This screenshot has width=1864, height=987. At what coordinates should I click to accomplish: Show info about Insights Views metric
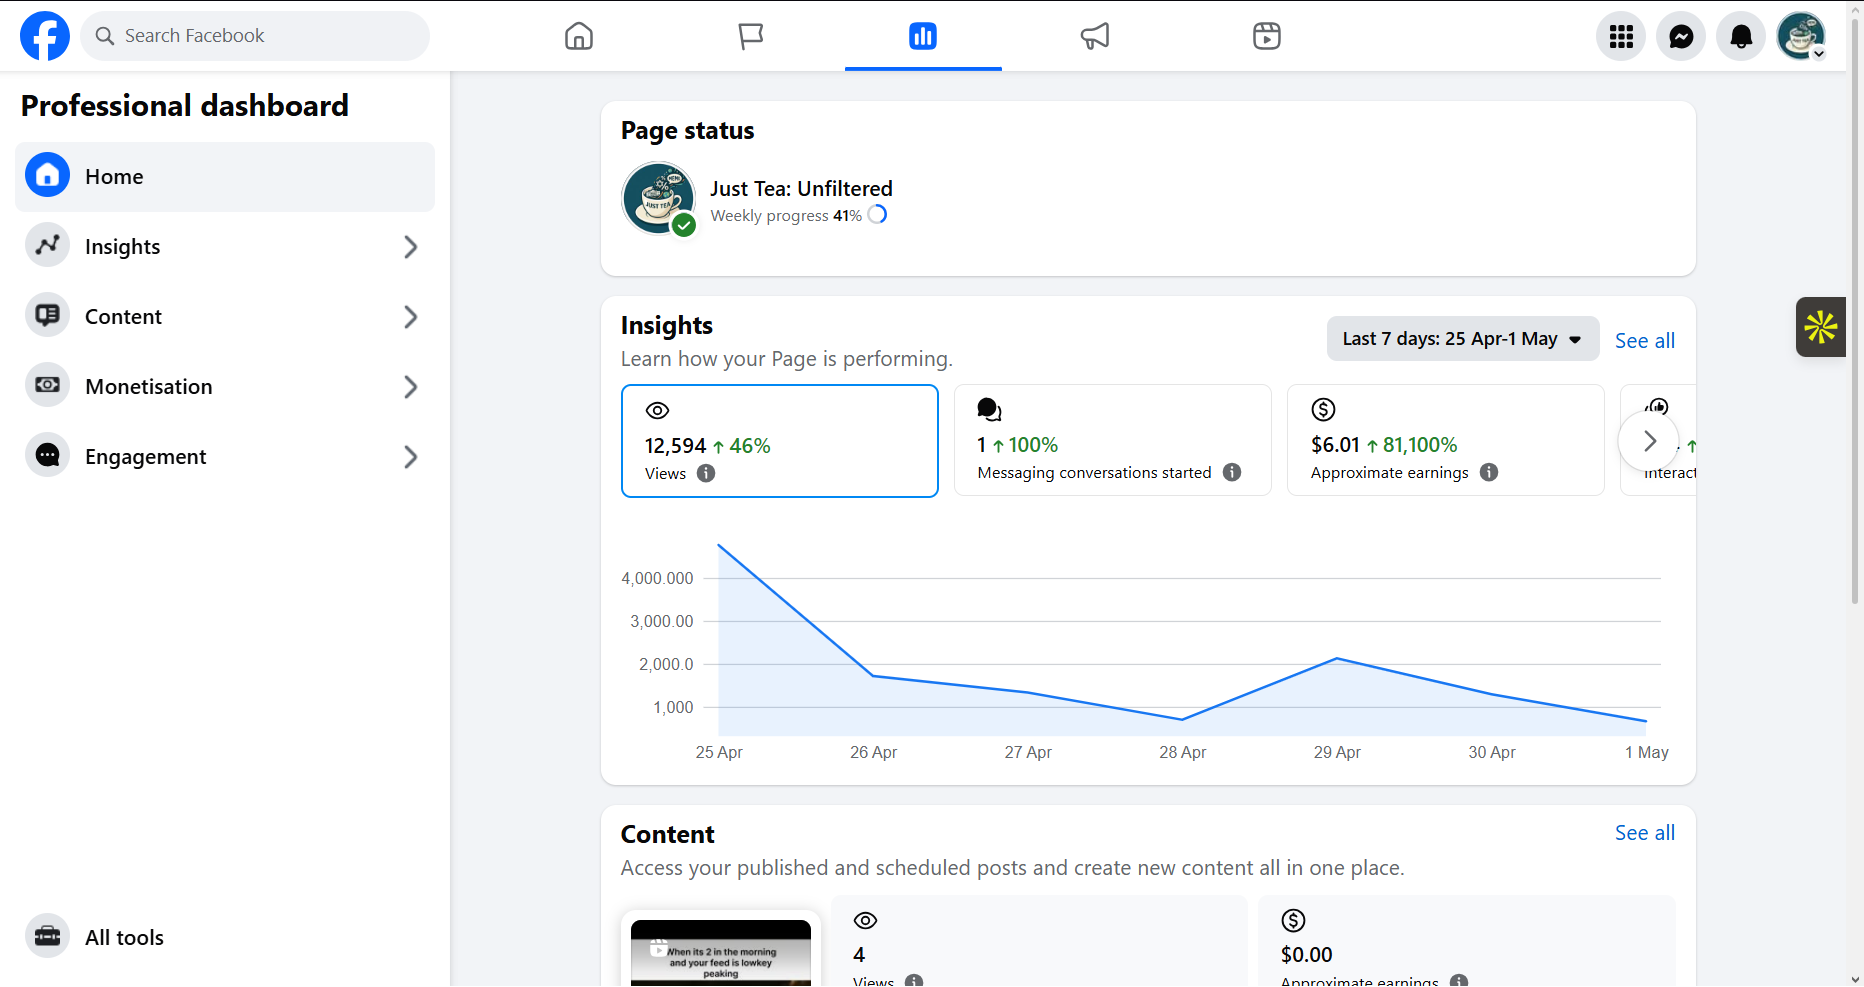[x=706, y=473]
